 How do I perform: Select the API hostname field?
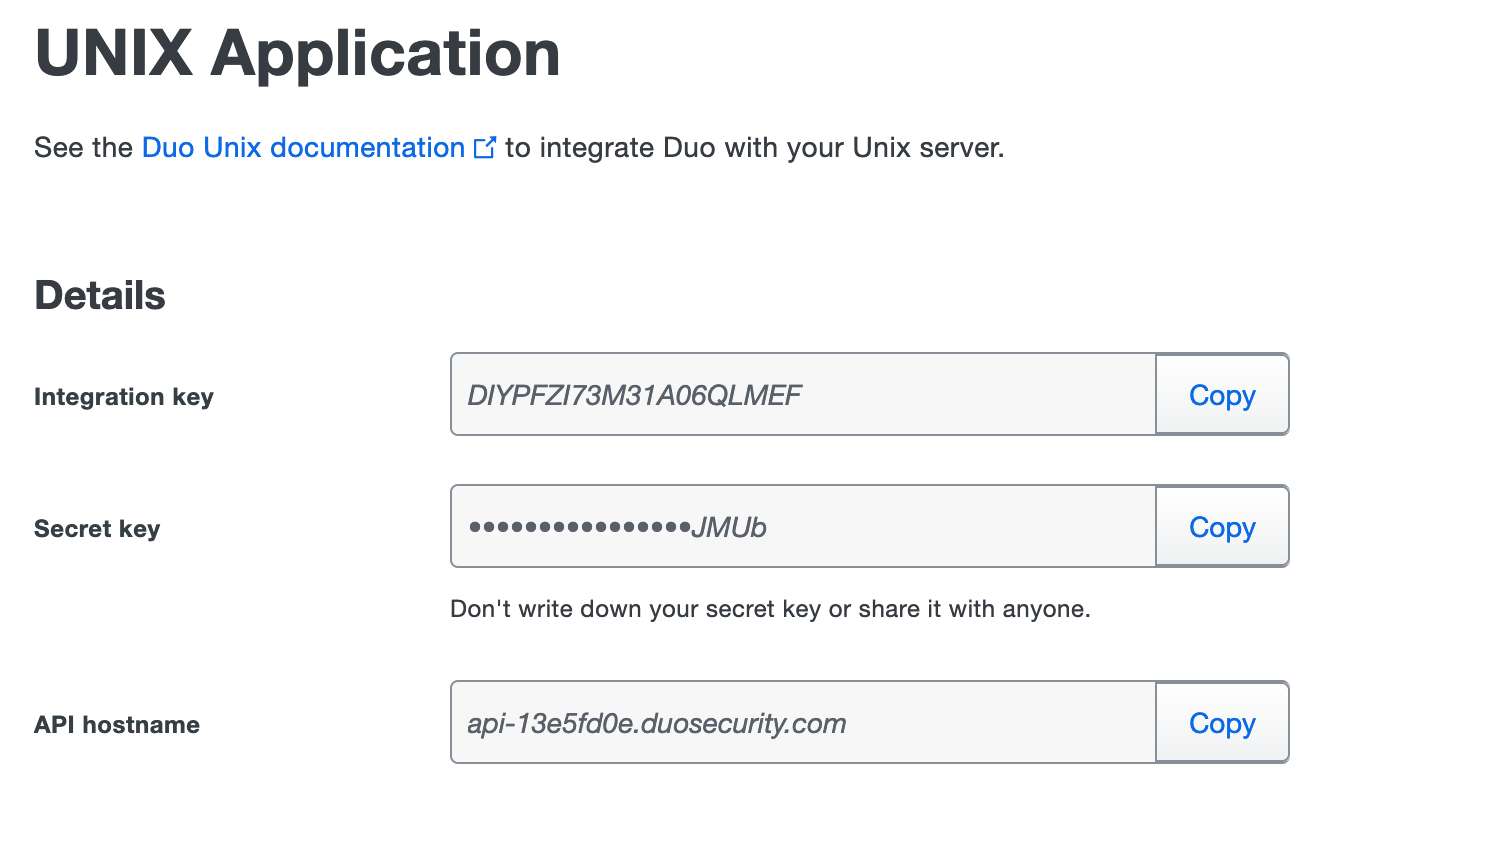(803, 722)
